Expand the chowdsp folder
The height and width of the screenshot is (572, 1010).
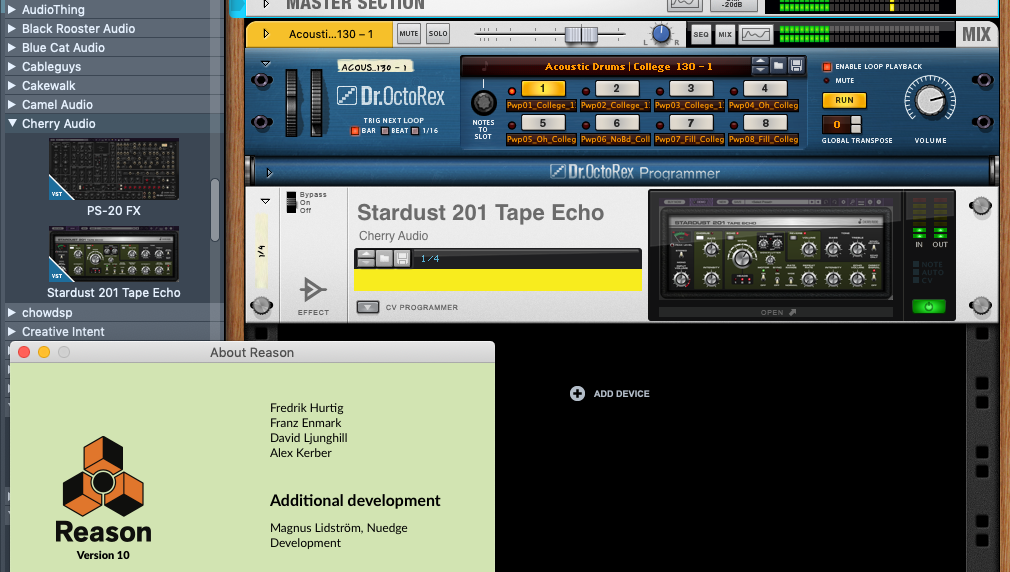(12, 312)
